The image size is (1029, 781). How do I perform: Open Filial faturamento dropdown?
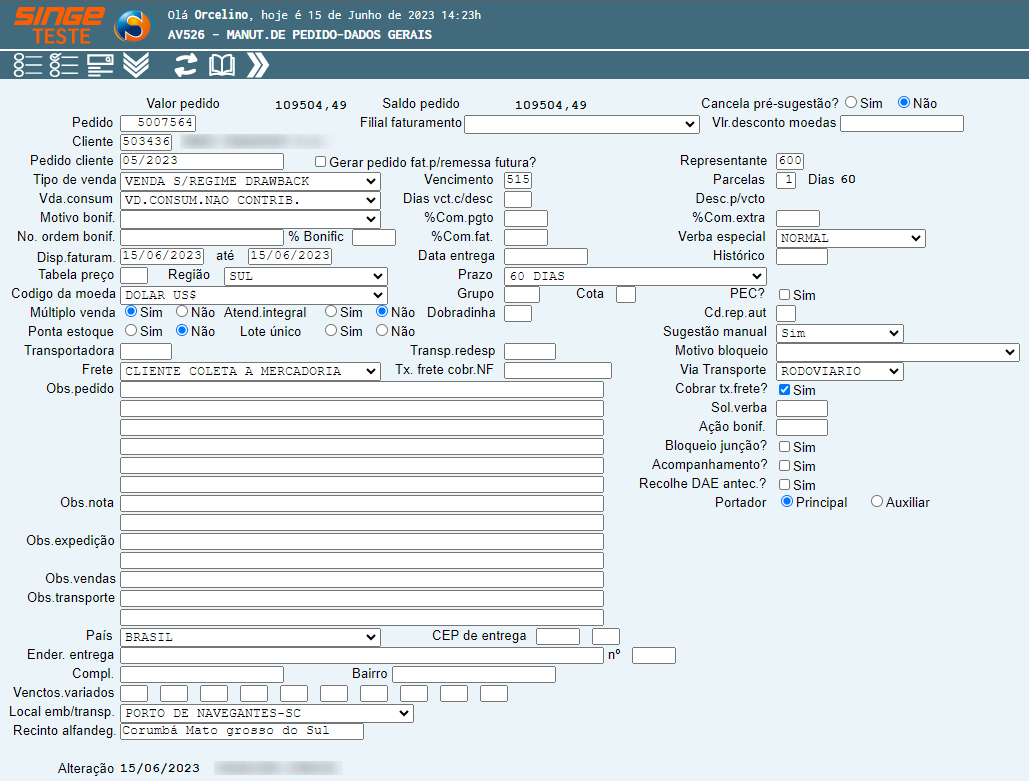pyautogui.click(x=581, y=124)
